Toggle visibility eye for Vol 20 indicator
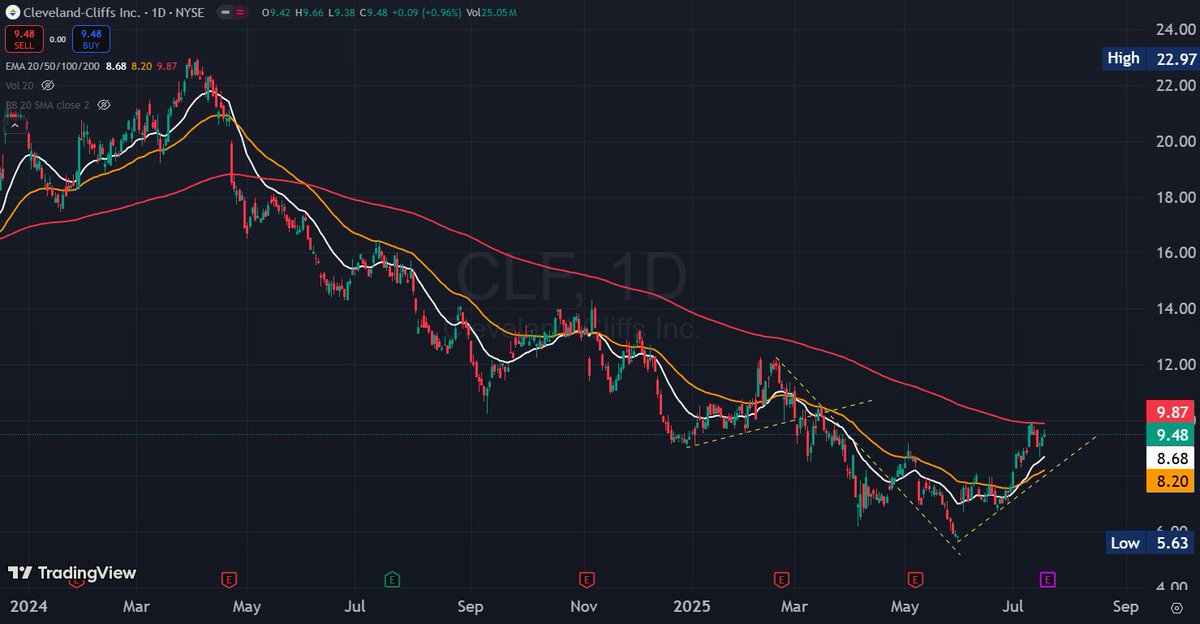 tap(47, 86)
